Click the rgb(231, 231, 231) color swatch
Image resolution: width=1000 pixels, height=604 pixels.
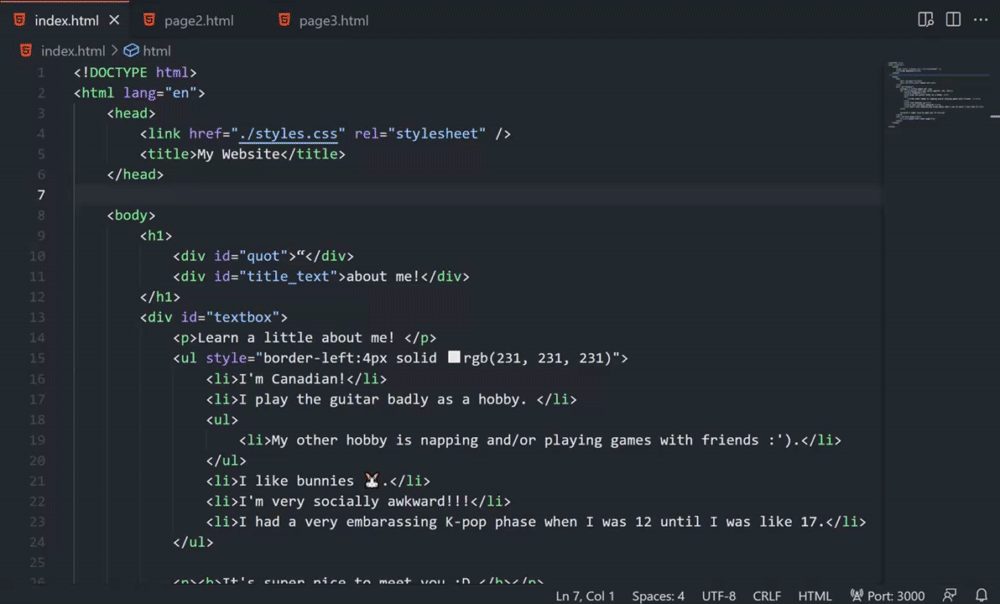coord(454,357)
